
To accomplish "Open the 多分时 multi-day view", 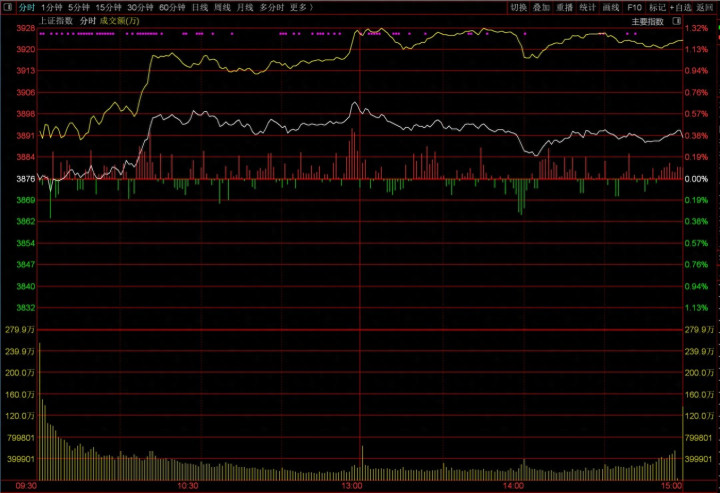I will pyautogui.click(x=272, y=7).
